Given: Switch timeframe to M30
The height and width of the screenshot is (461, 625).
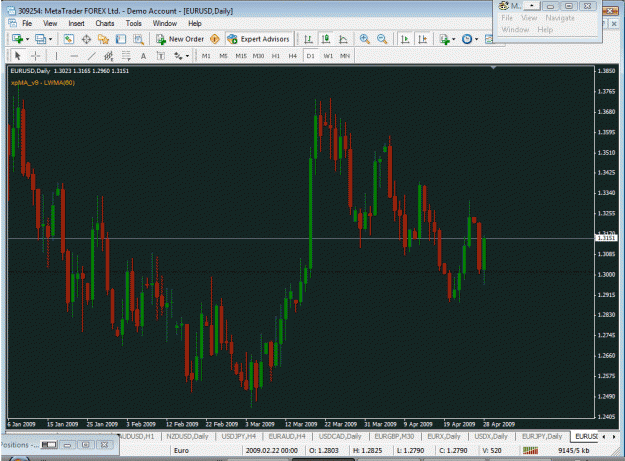Looking at the screenshot, I should click(258, 56).
